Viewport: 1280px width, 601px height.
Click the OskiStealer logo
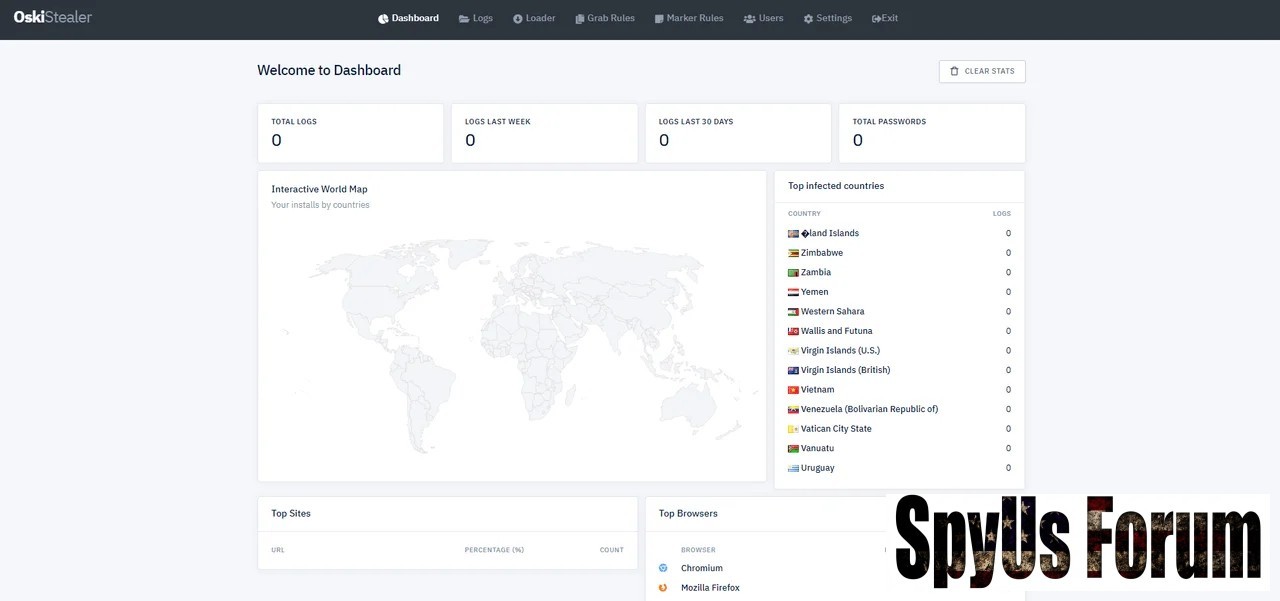[x=52, y=17]
